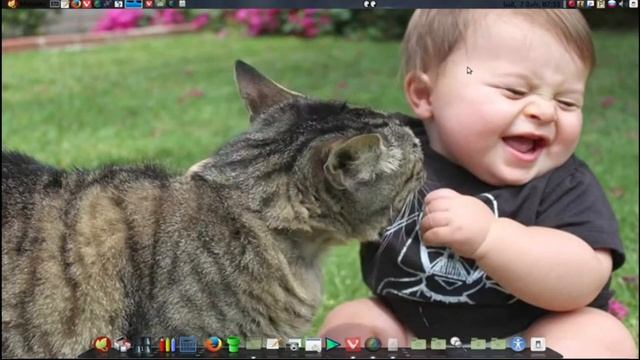This screenshot has width=640, height=360.
Task: Open the green funnel icon in the dock
Action: tap(233, 344)
